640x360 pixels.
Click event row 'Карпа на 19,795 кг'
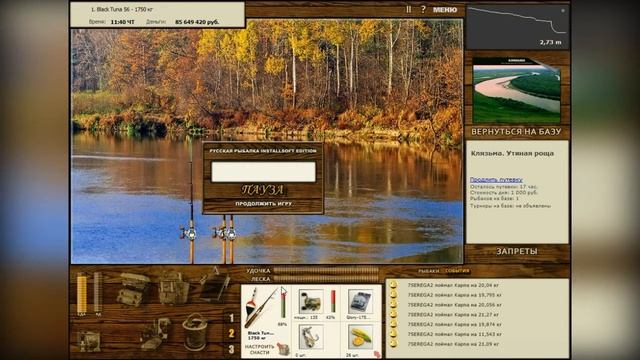pos(454,295)
